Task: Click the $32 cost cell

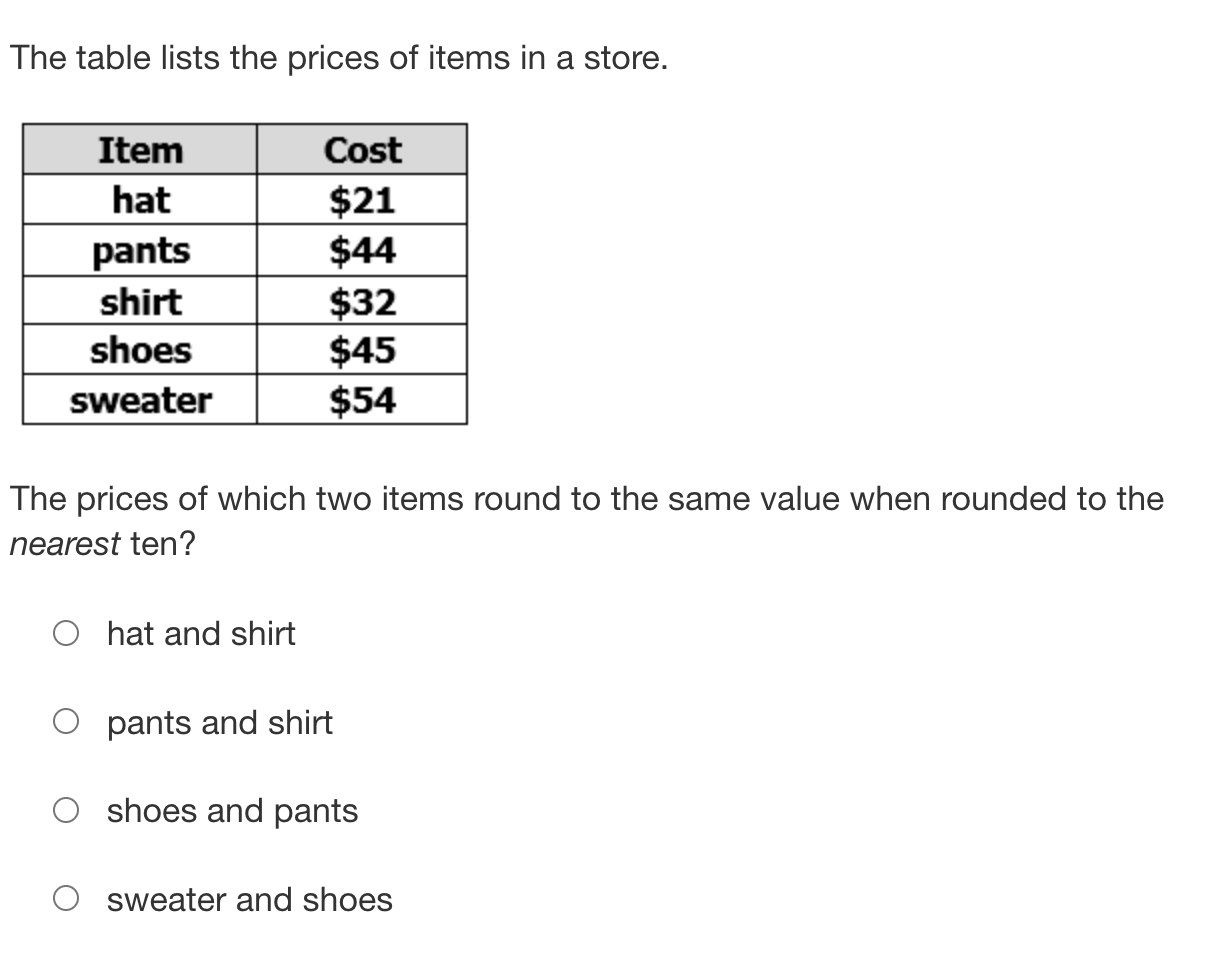Action: pos(362,301)
